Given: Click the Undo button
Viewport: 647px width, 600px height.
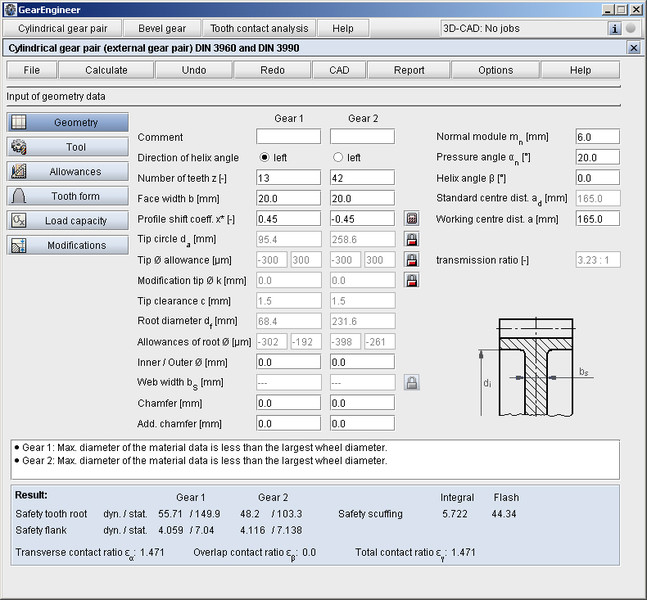Looking at the screenshot, I should click(x=194, y=70).
